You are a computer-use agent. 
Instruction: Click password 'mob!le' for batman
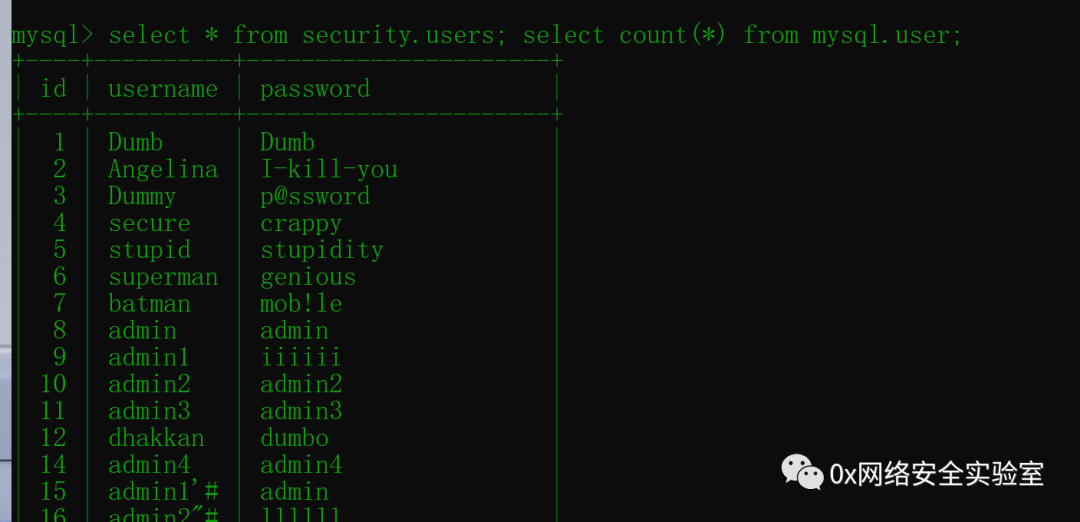tap(301, 304)
